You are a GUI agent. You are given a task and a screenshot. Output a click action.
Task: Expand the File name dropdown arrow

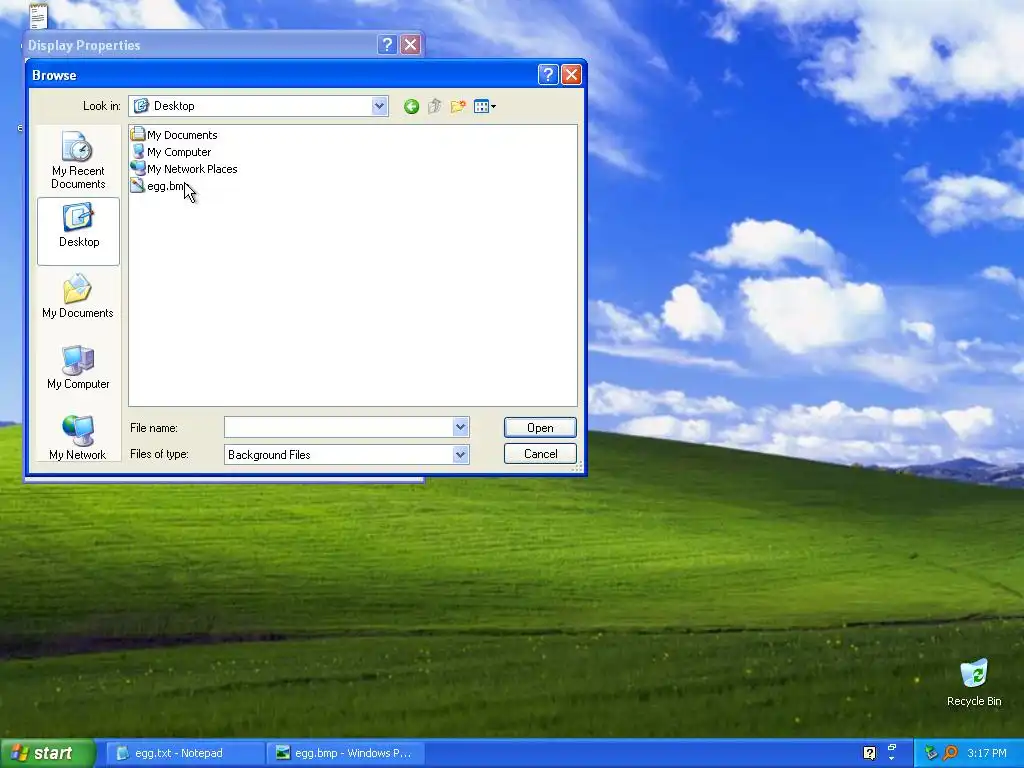tap(460, 427)
